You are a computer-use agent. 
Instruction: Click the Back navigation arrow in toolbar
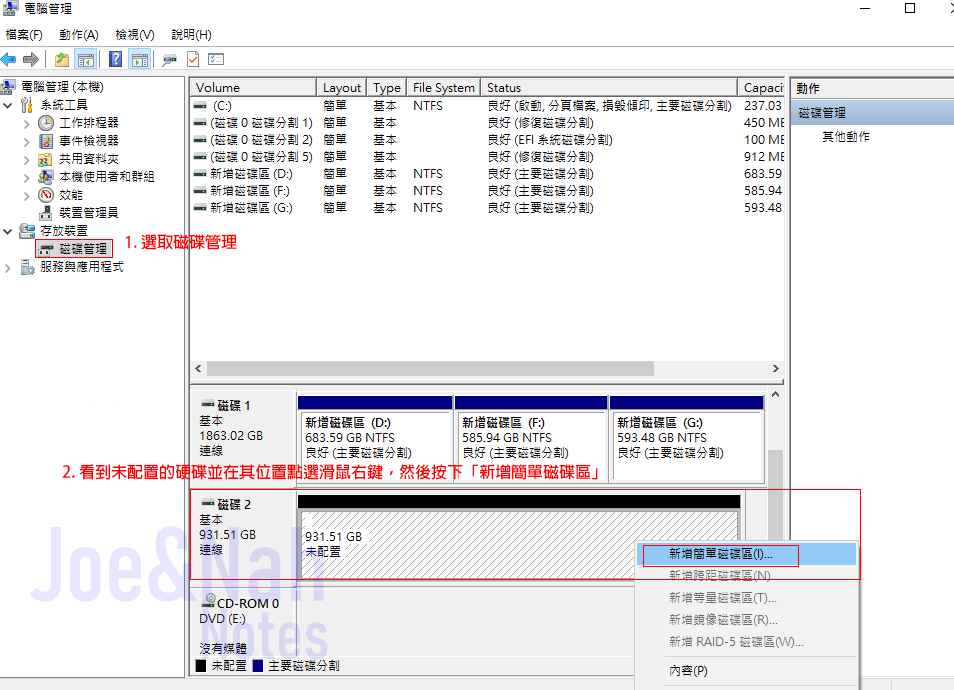(x=10, y=58)
